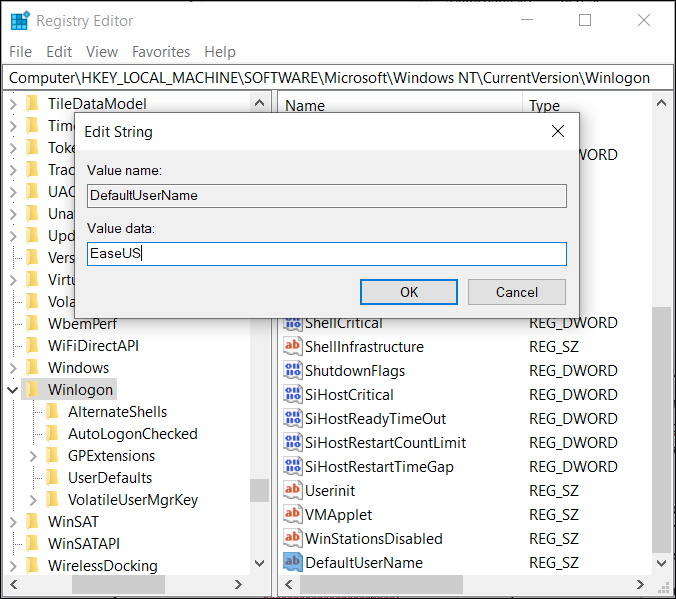Click tree pane scroll up arrow
This screenshot has height=599, width=676.
click(260, 103)
